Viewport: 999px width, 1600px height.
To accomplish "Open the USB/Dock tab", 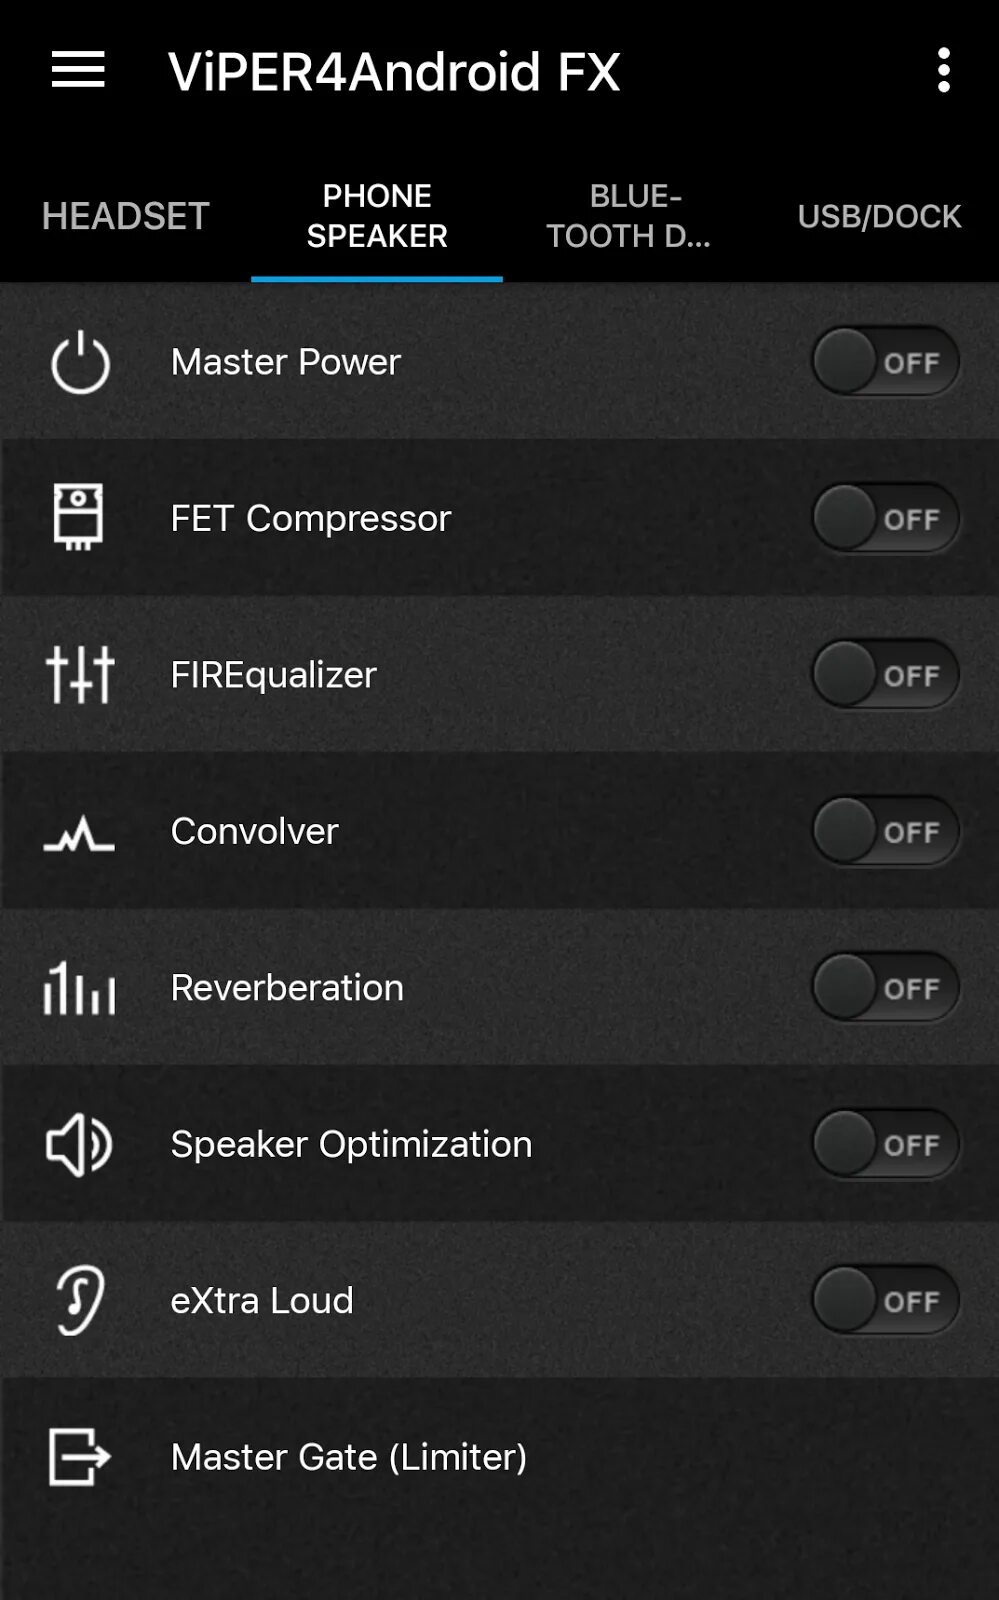I will tap(879, 216).
